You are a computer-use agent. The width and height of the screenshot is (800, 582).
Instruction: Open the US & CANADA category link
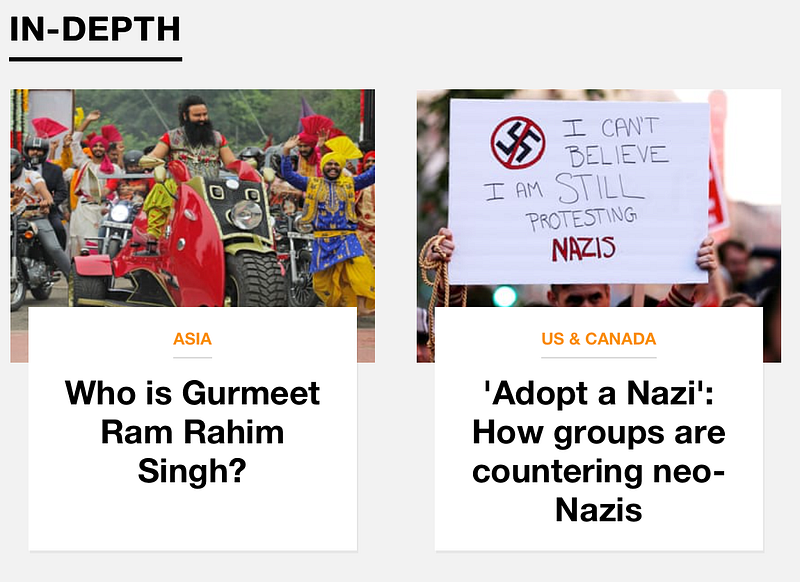598,339
